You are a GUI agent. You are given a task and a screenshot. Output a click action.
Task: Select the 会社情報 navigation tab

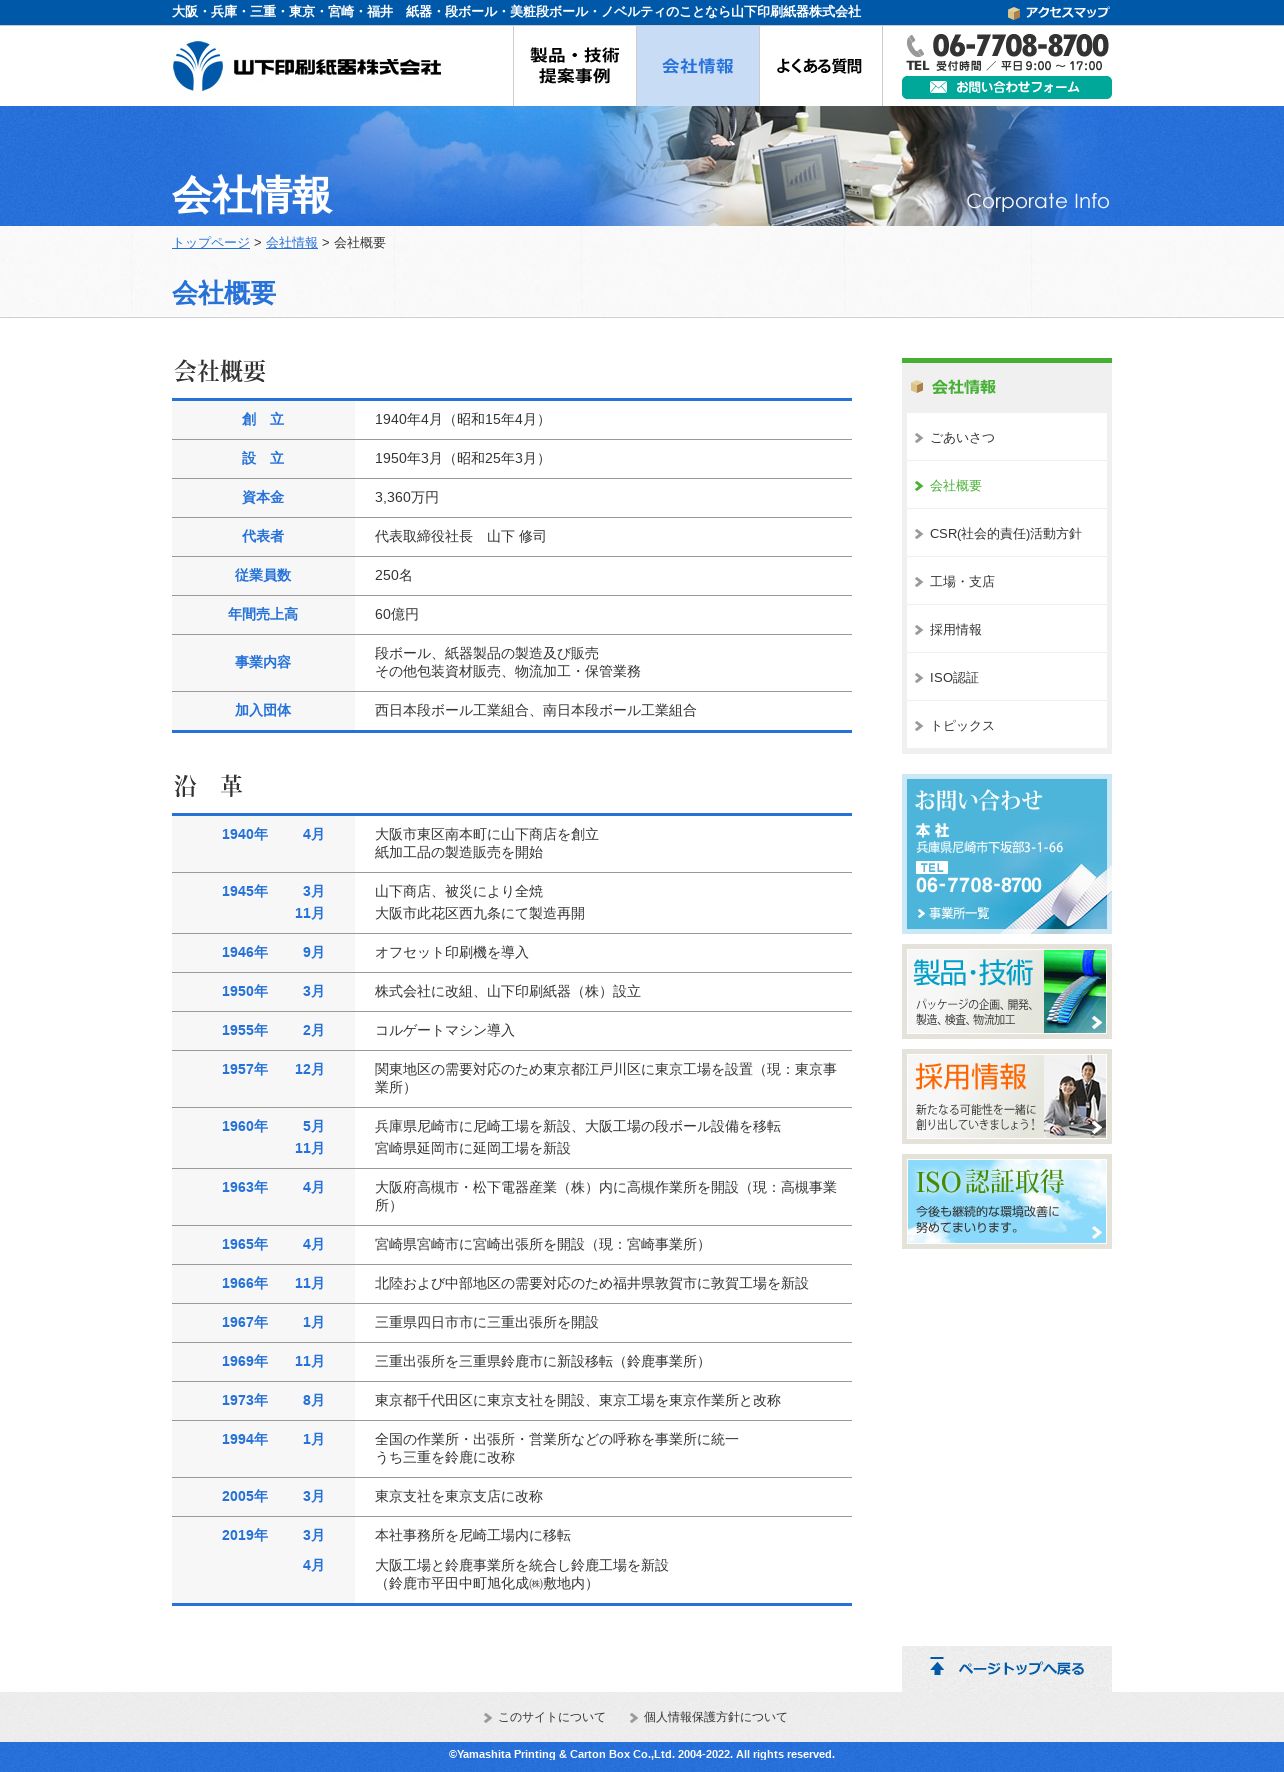(x=697, y=66)
